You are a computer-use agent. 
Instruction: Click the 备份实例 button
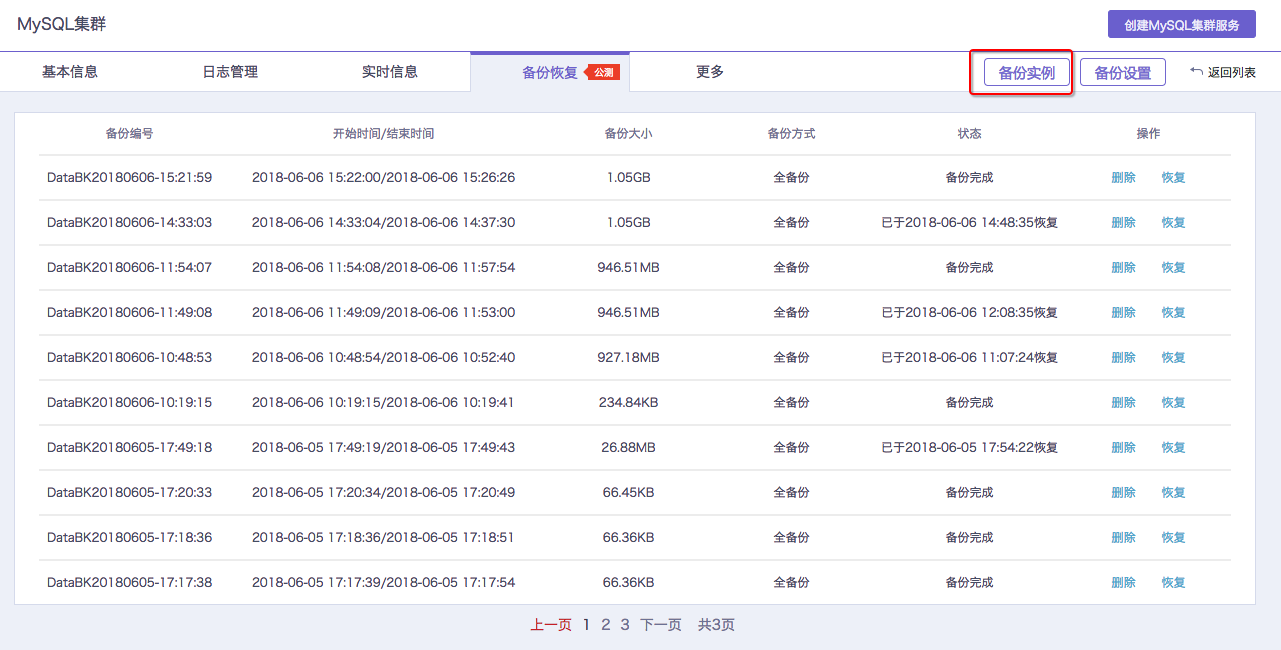1027,73
